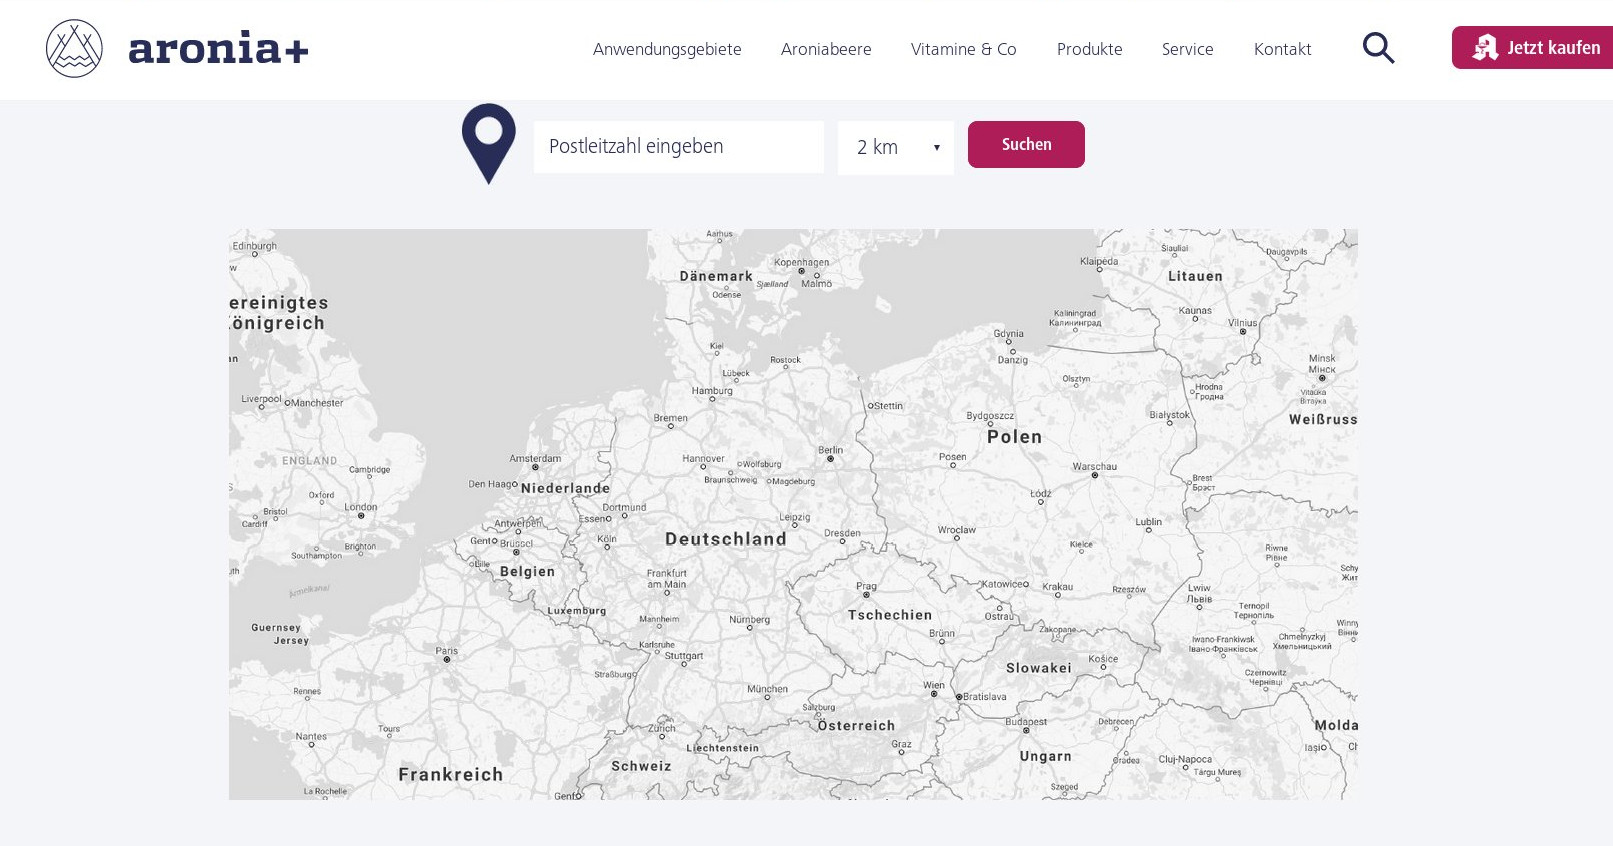This screenshot has width=1613, height=846.
Task: Click the aronia+ mountain logo icon
Action: [x=74, y=48]
